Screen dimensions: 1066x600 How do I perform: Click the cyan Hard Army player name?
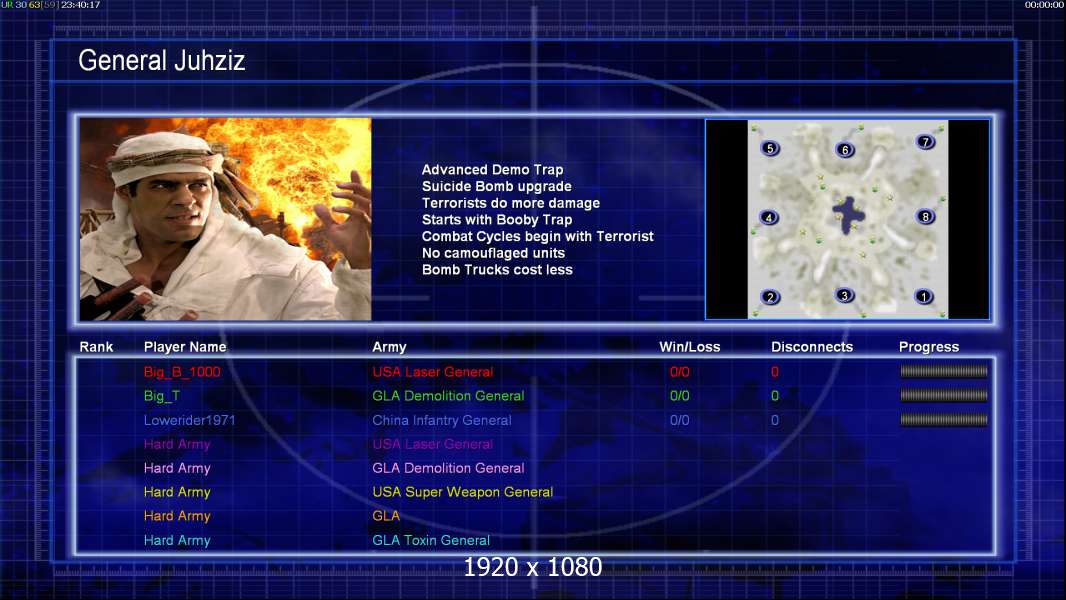(x=177, y=540)
